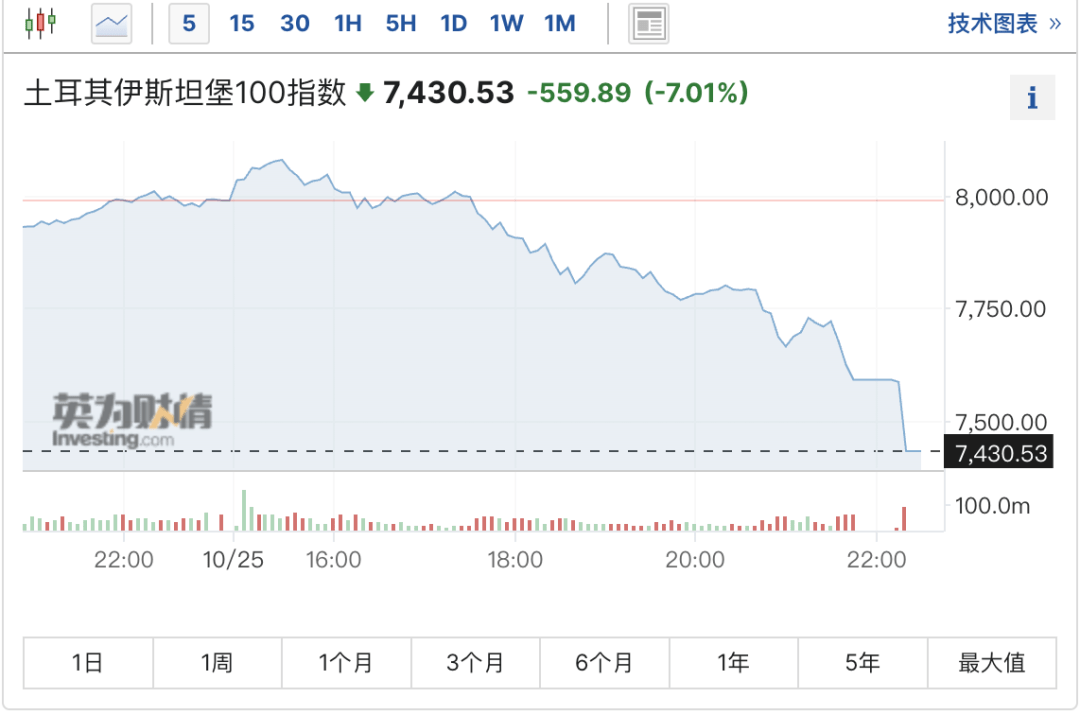
Task: Open the 技术图表 technical chart link
Action: coord(1004,23)
